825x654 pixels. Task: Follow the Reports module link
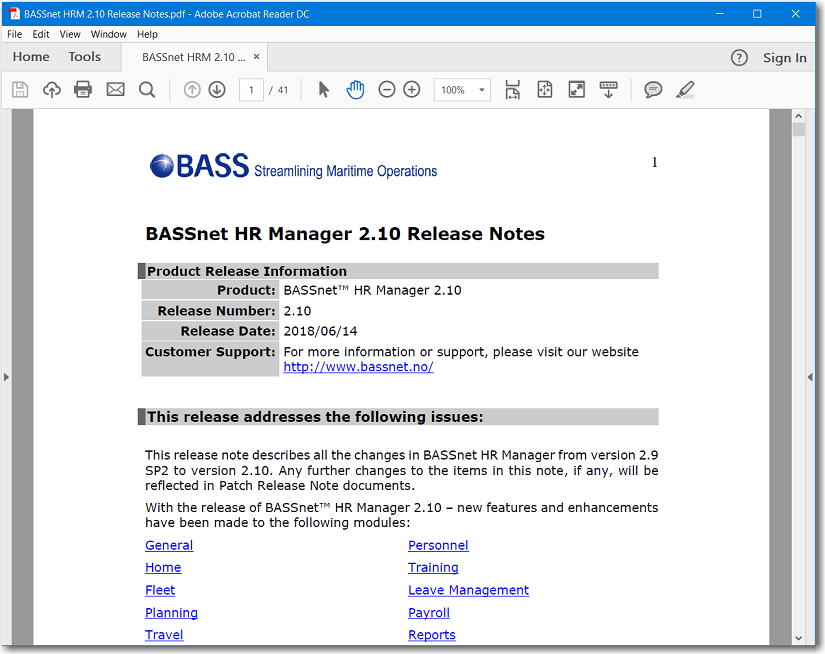(432, 635)
